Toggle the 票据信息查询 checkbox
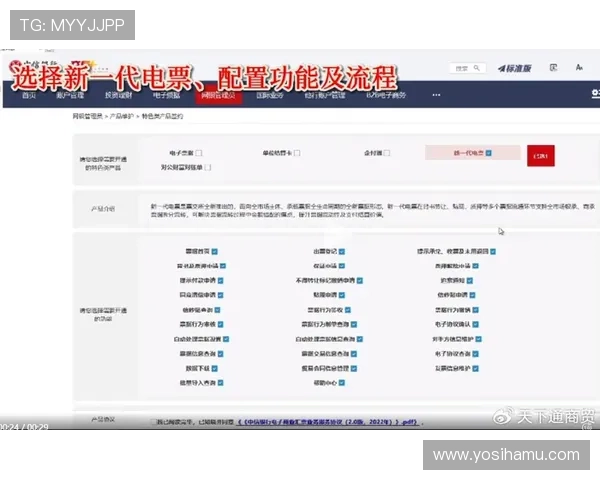 [221, 354]
